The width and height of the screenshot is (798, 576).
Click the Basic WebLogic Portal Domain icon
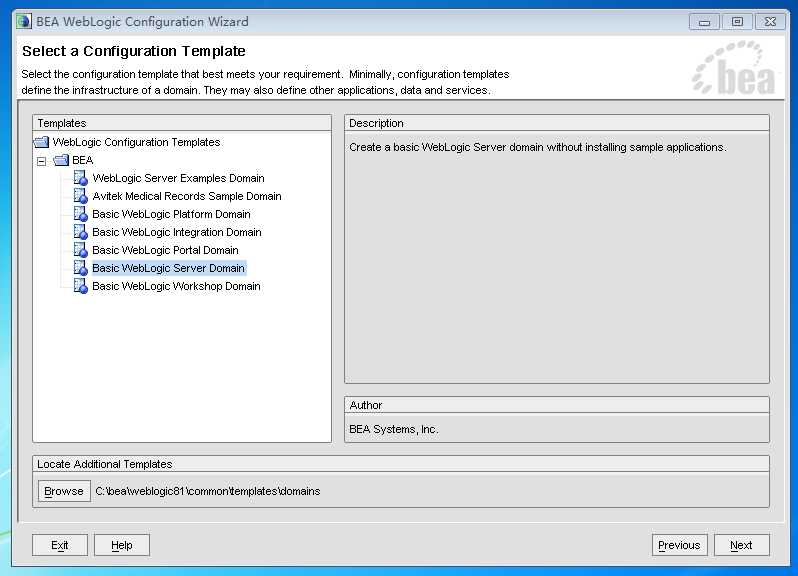click(x=80, y=250)
